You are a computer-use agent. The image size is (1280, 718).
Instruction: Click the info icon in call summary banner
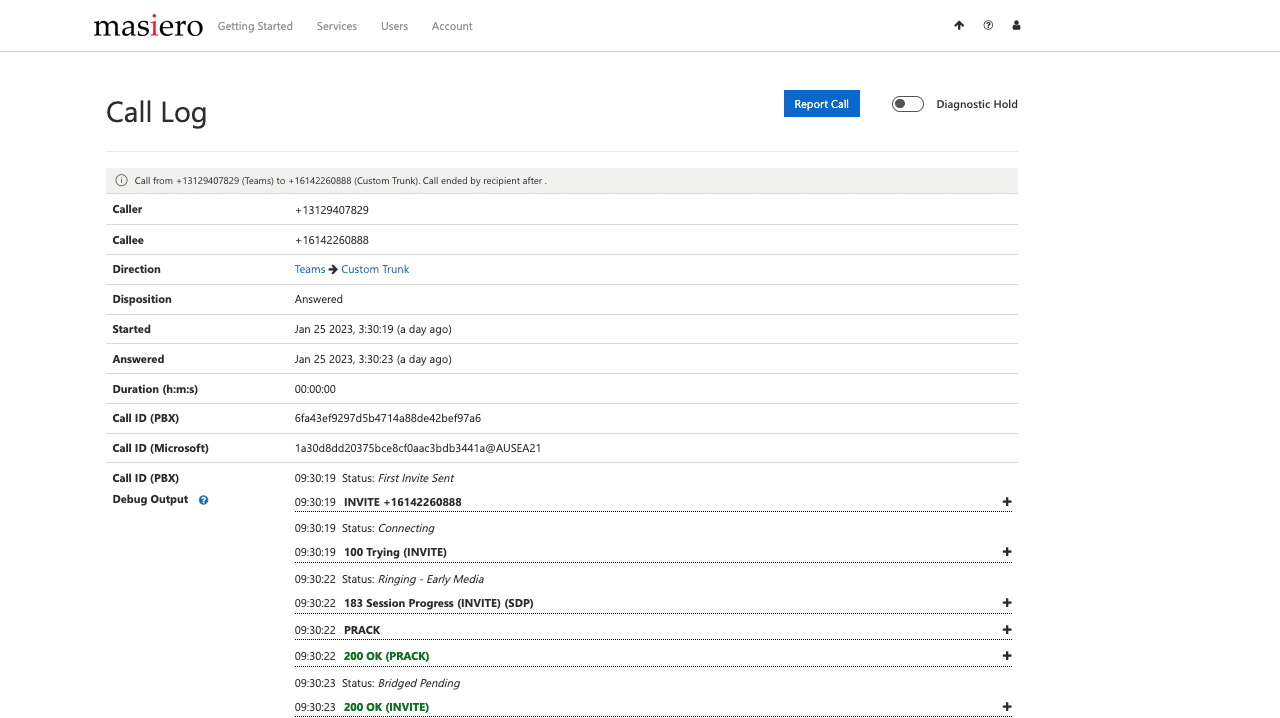(x=121, y=180)
